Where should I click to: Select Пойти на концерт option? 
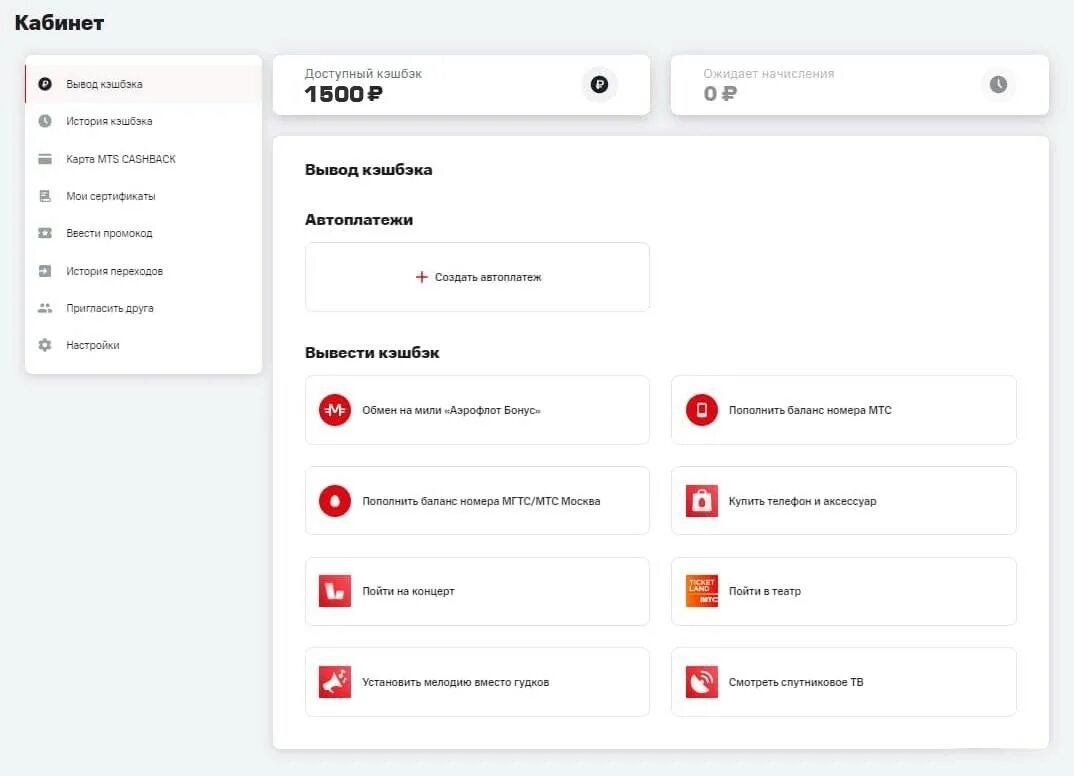pos(477,591)
